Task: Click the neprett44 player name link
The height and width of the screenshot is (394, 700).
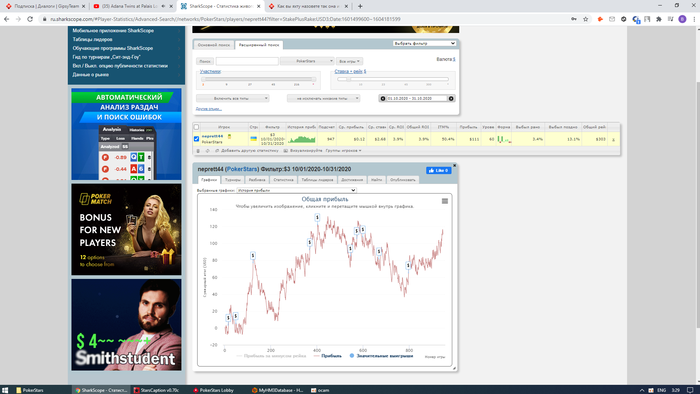Action: coord(212,136)
